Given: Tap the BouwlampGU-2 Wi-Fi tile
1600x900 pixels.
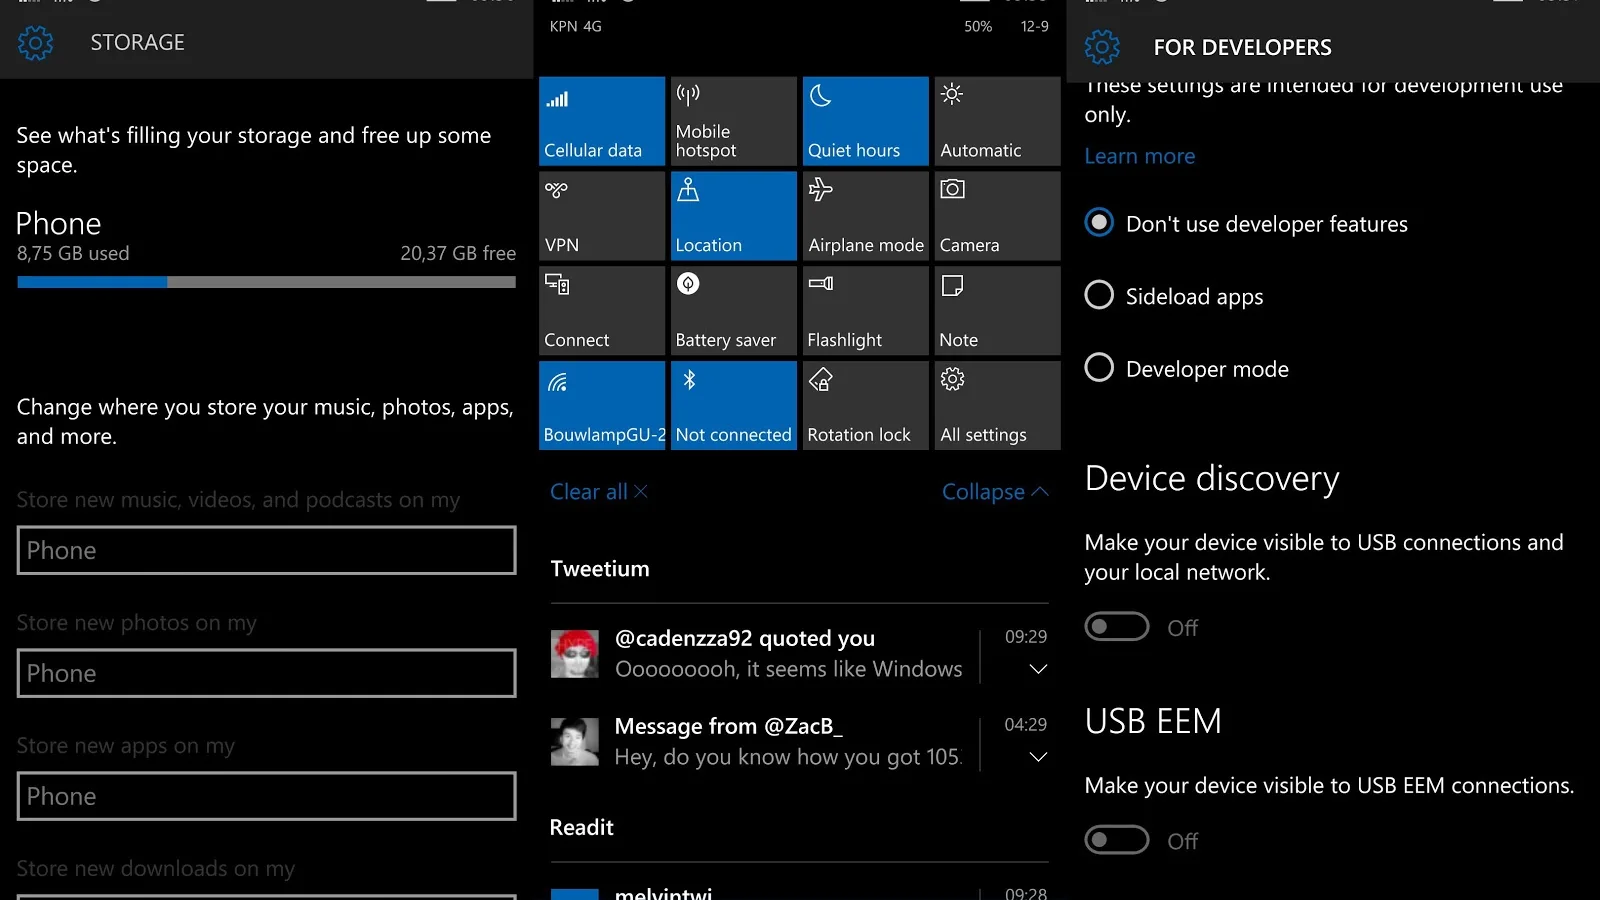Looking at the screenshot, I should (x=601, y=405).
